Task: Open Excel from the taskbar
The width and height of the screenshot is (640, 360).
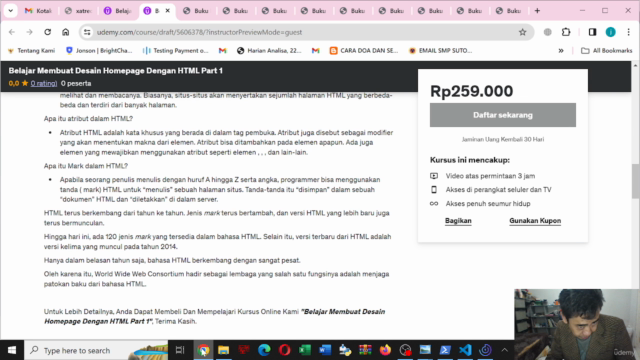Action: 304,350
